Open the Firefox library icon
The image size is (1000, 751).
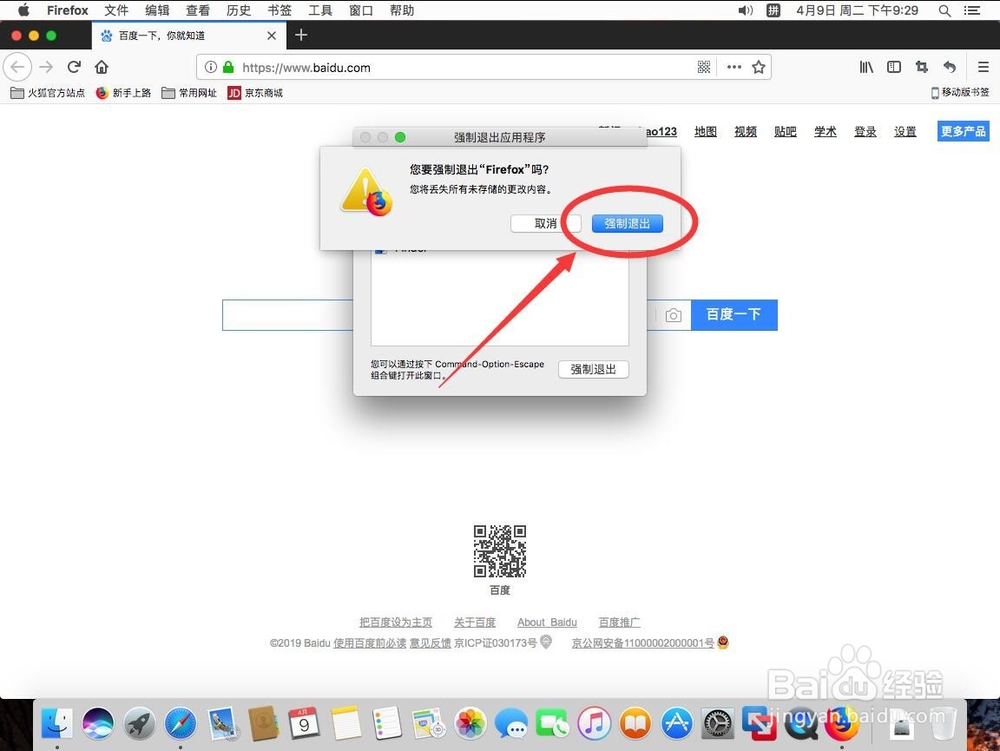(x=866, y=67)
